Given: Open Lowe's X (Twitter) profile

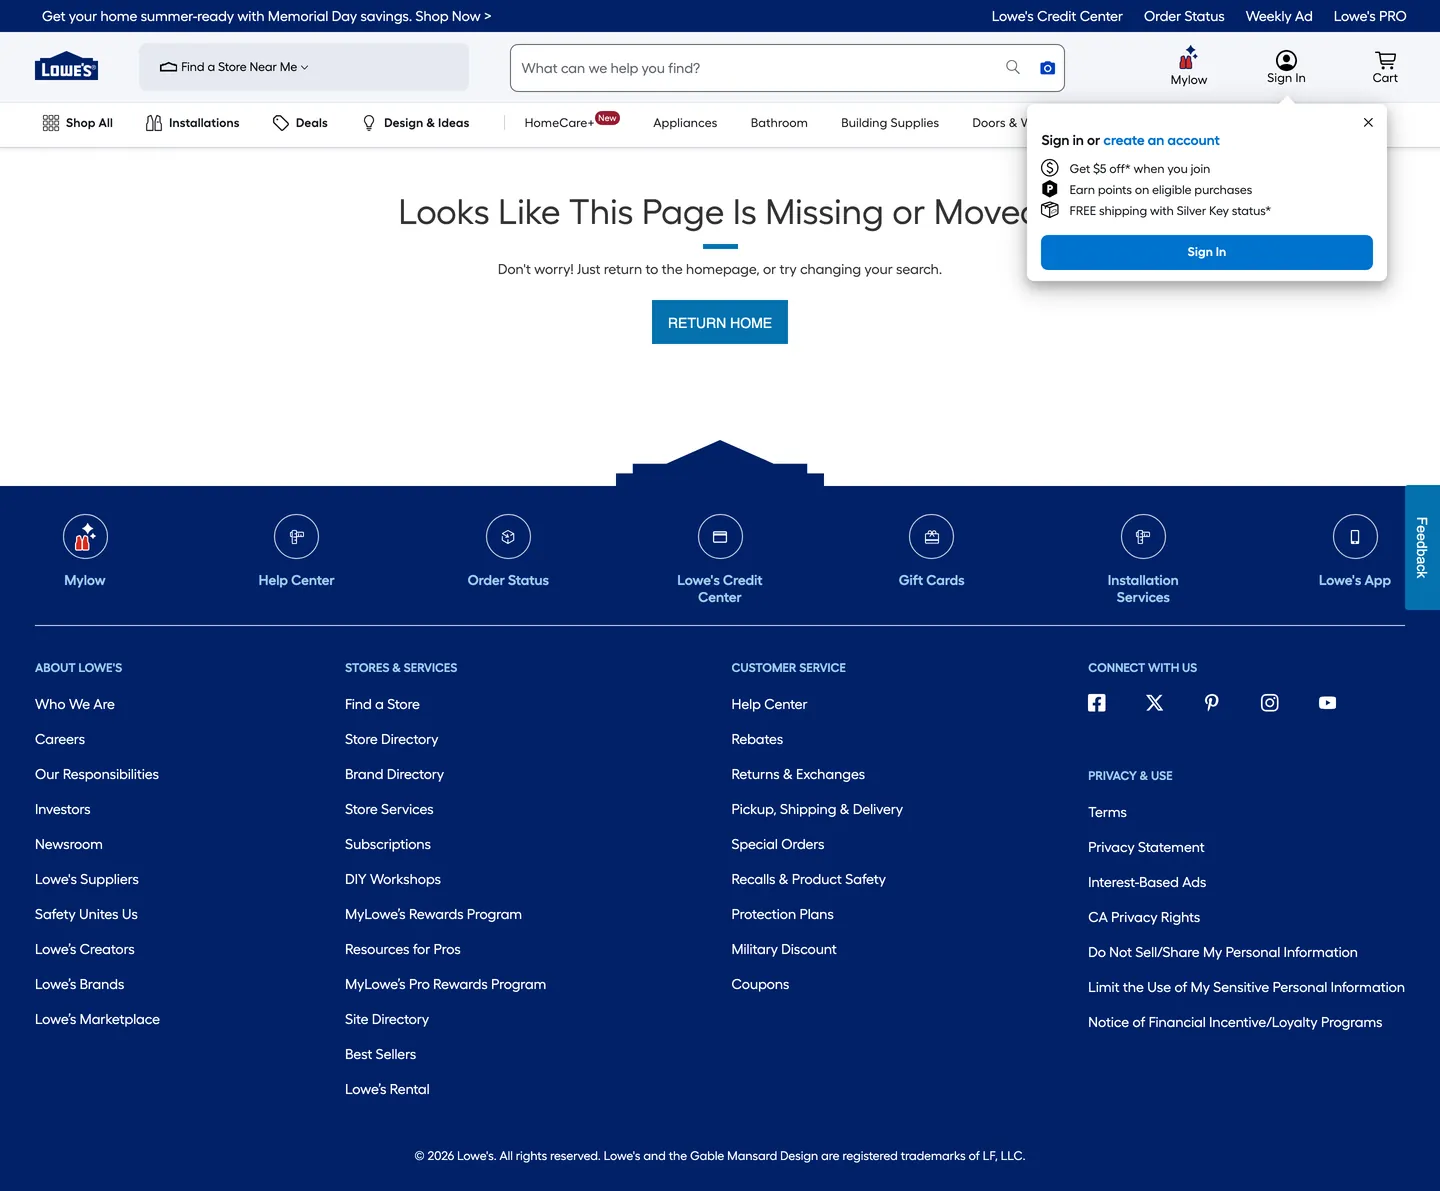Looking at the screenshot, I should coord(1154,703).
